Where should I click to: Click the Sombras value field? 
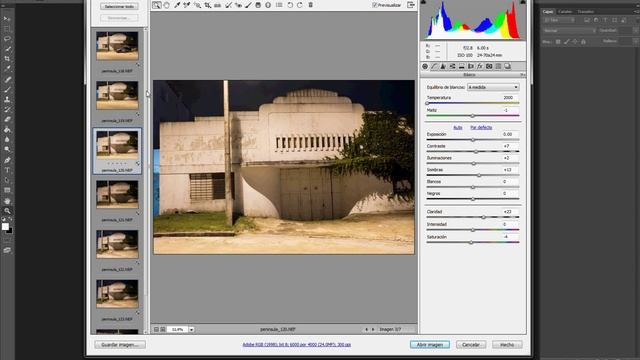[x=510, y=170]
